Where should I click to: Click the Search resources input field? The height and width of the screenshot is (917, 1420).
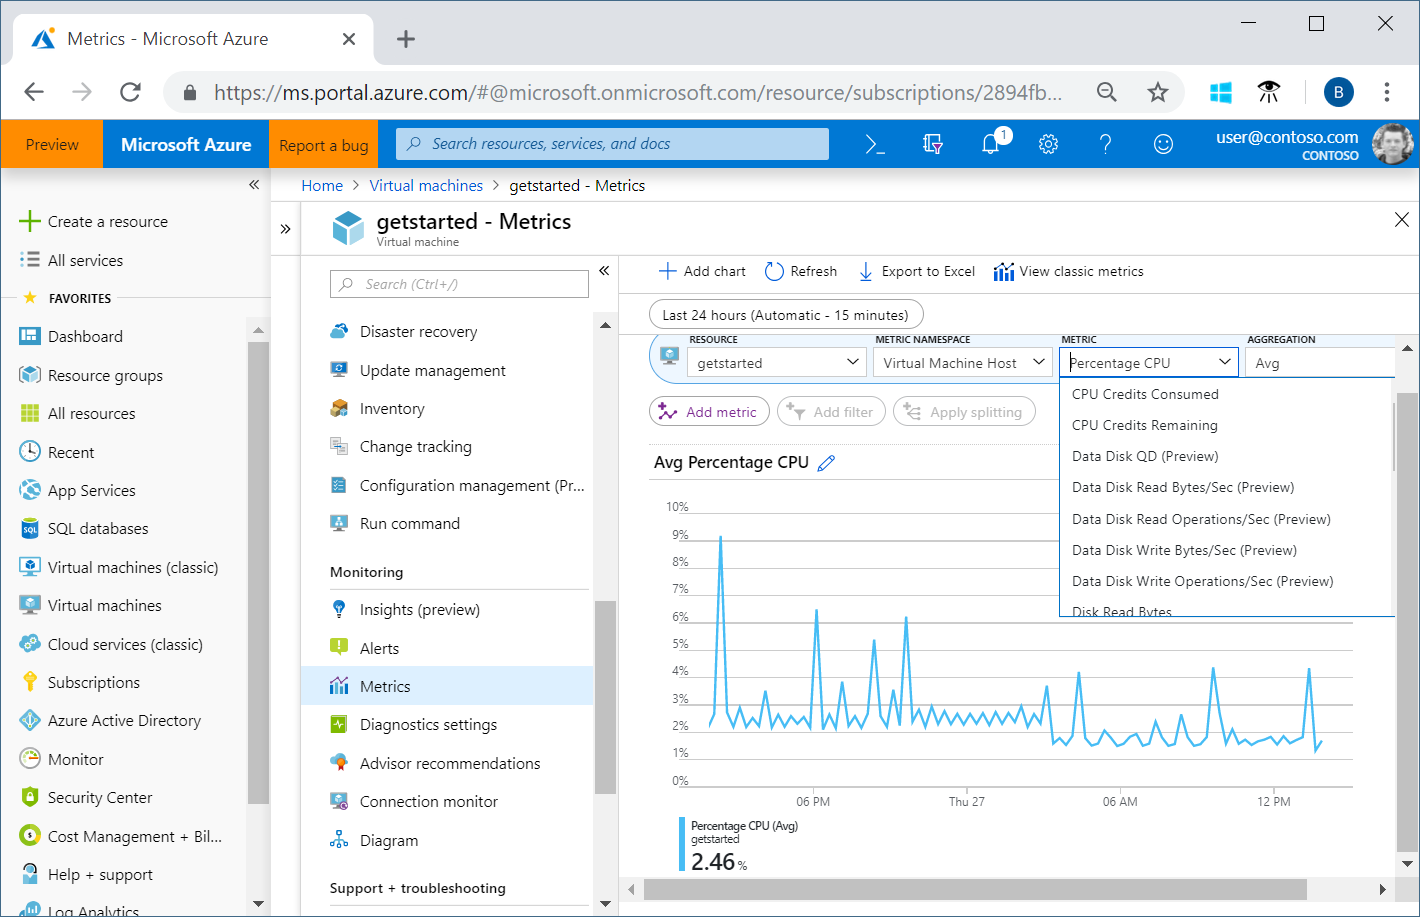[612, 144]
